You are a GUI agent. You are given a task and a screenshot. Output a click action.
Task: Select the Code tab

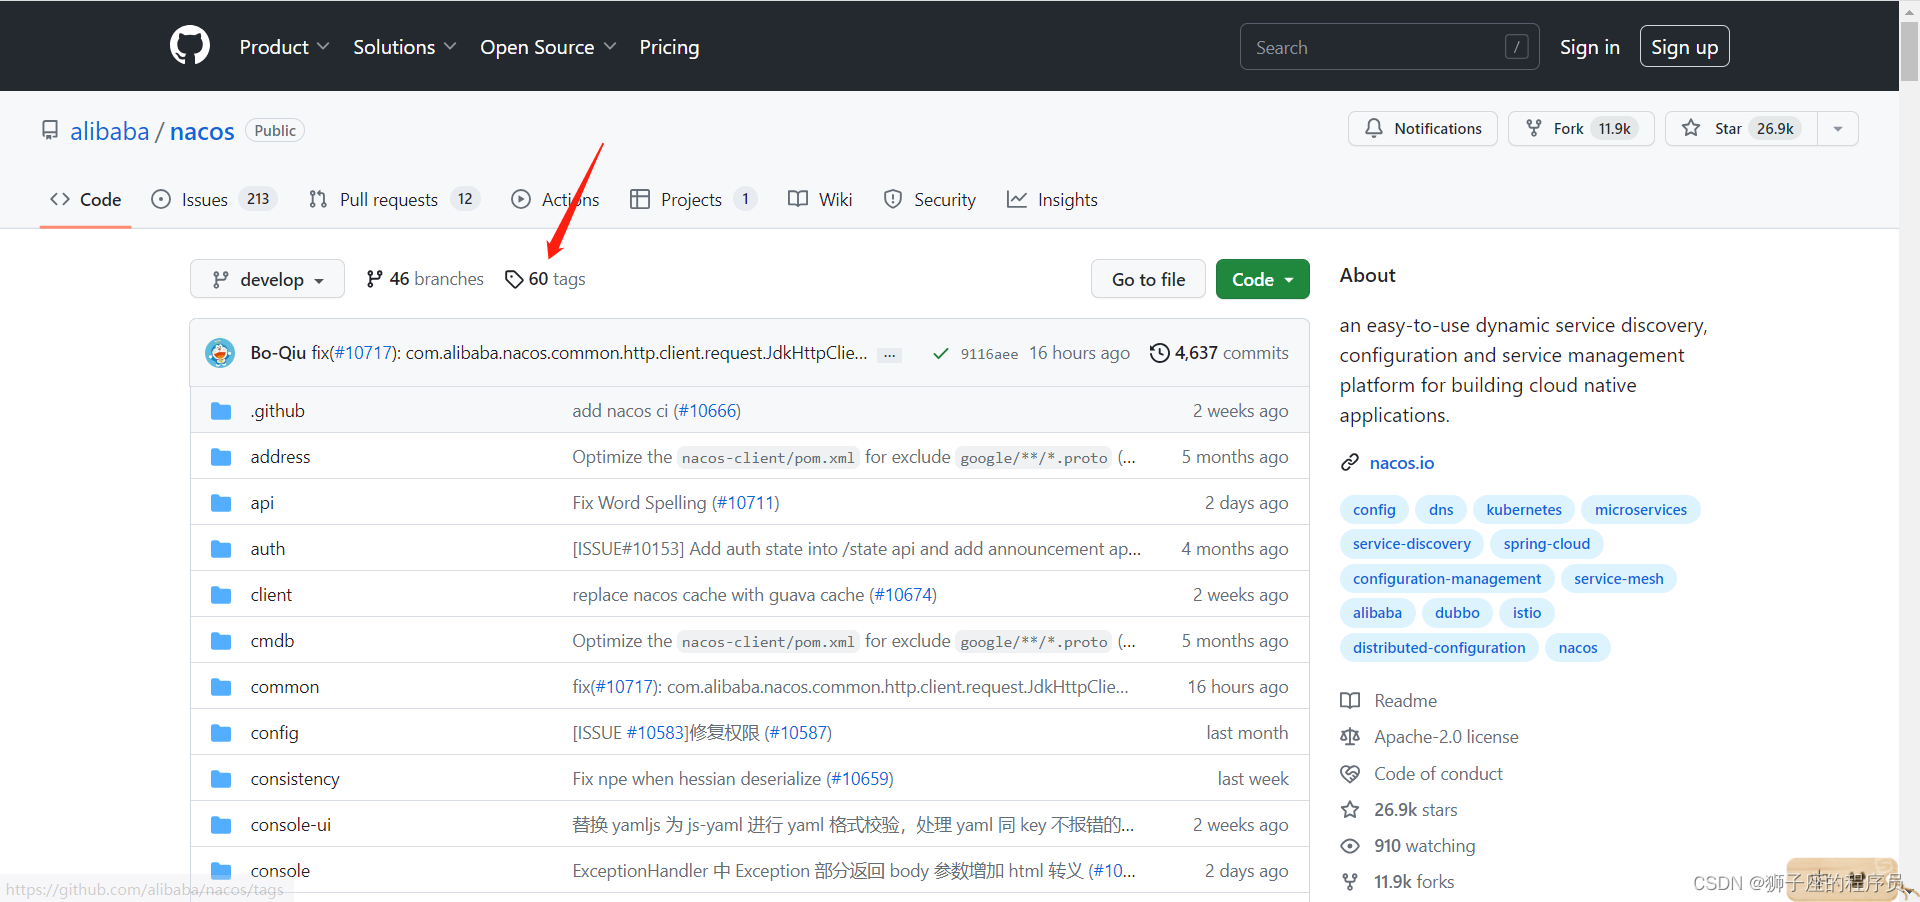pyautogui.click(x=86, y=199)
